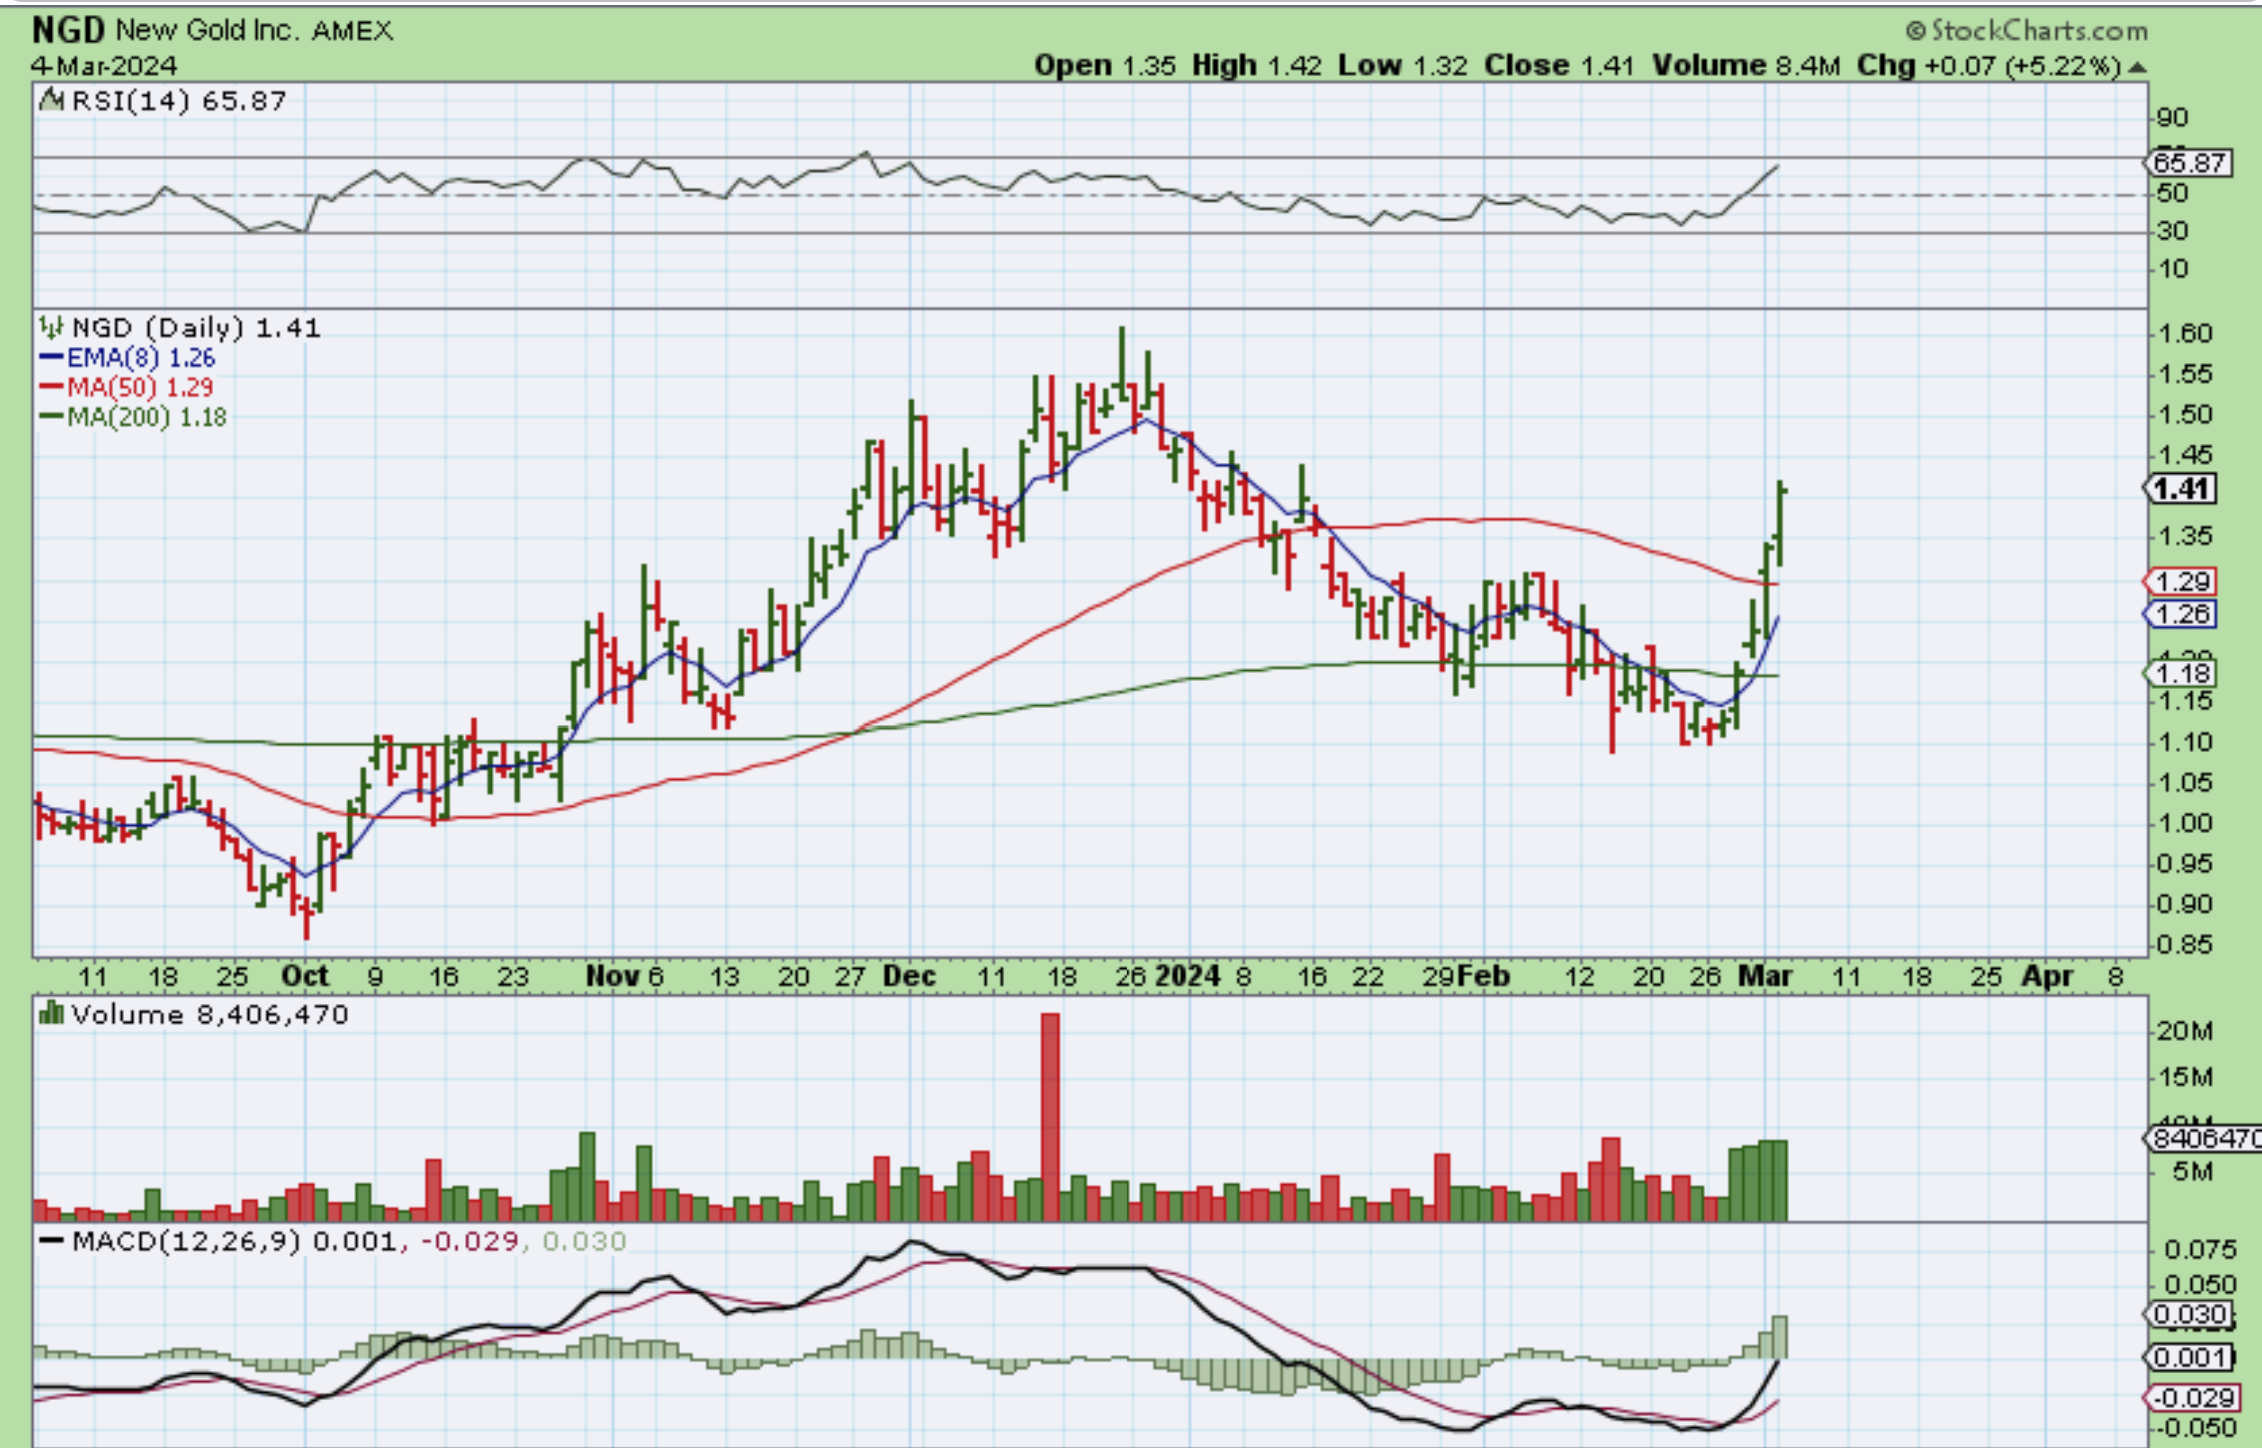2262x1449 pixels.
Task: Select the red MA(50) legend entry
Action: click(127, 388)
